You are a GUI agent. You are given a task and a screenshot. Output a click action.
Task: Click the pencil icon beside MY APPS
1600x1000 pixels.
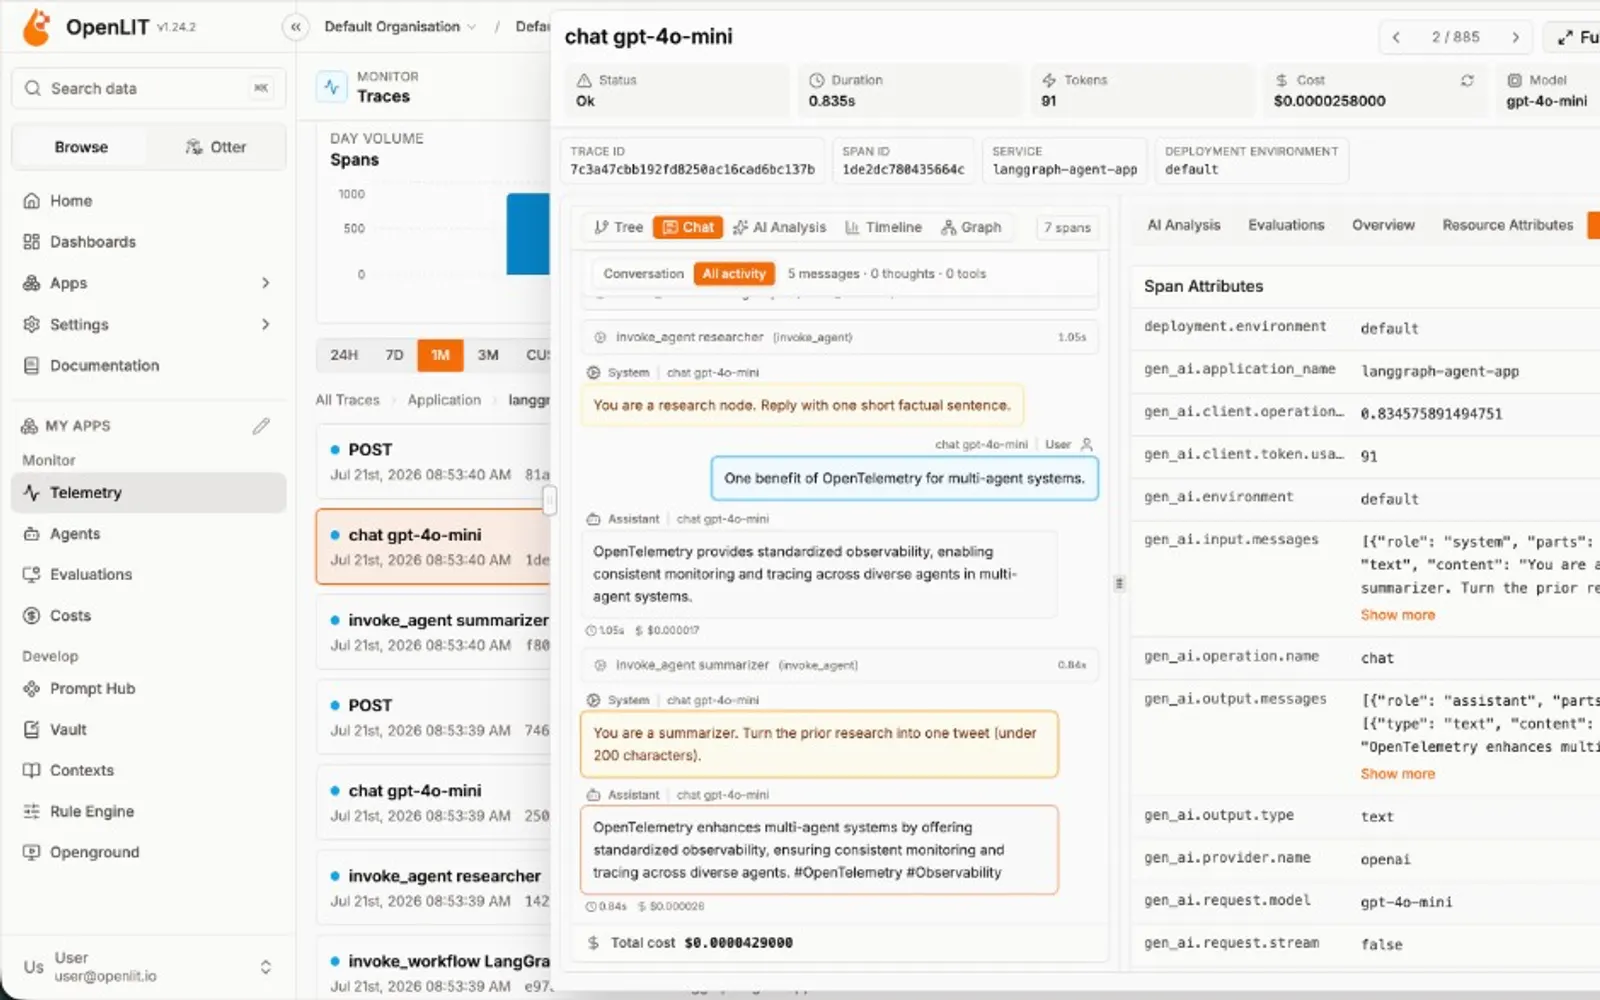click(x=261, y=426)
